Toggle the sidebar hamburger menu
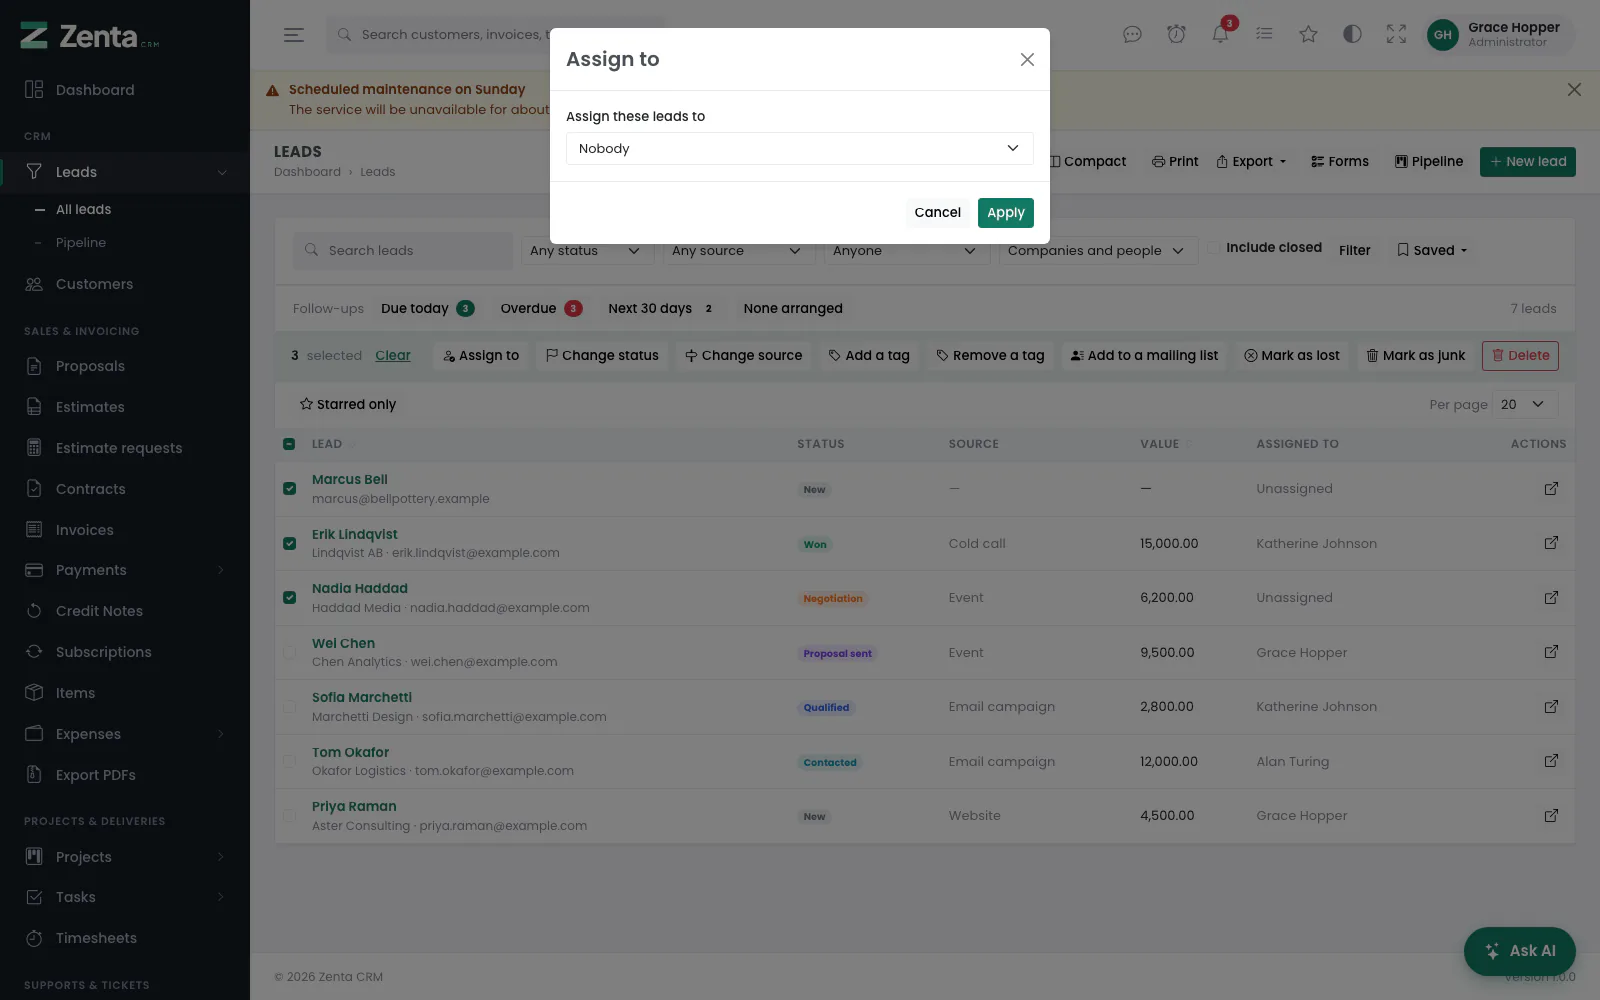 293,35
